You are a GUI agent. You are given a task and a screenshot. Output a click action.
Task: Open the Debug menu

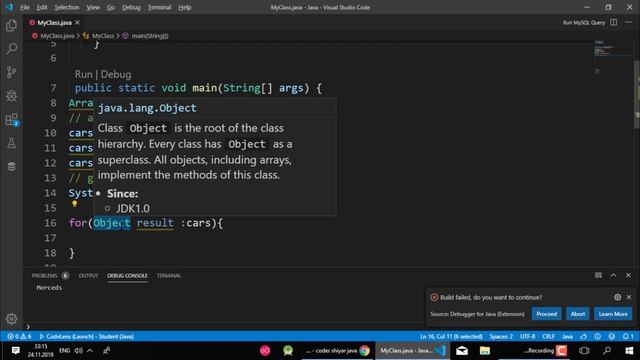[x=131, y=7]
